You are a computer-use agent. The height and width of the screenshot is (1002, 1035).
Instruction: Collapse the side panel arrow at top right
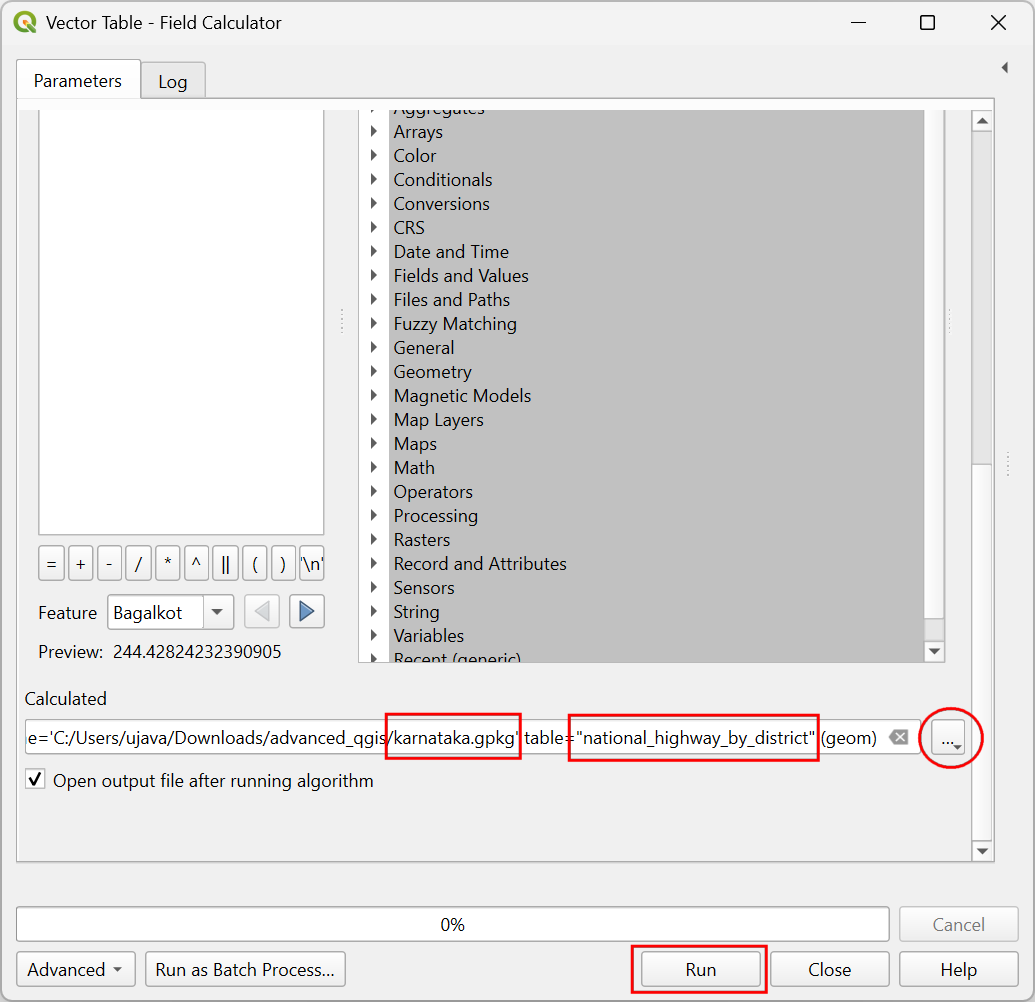(1005, 67)
